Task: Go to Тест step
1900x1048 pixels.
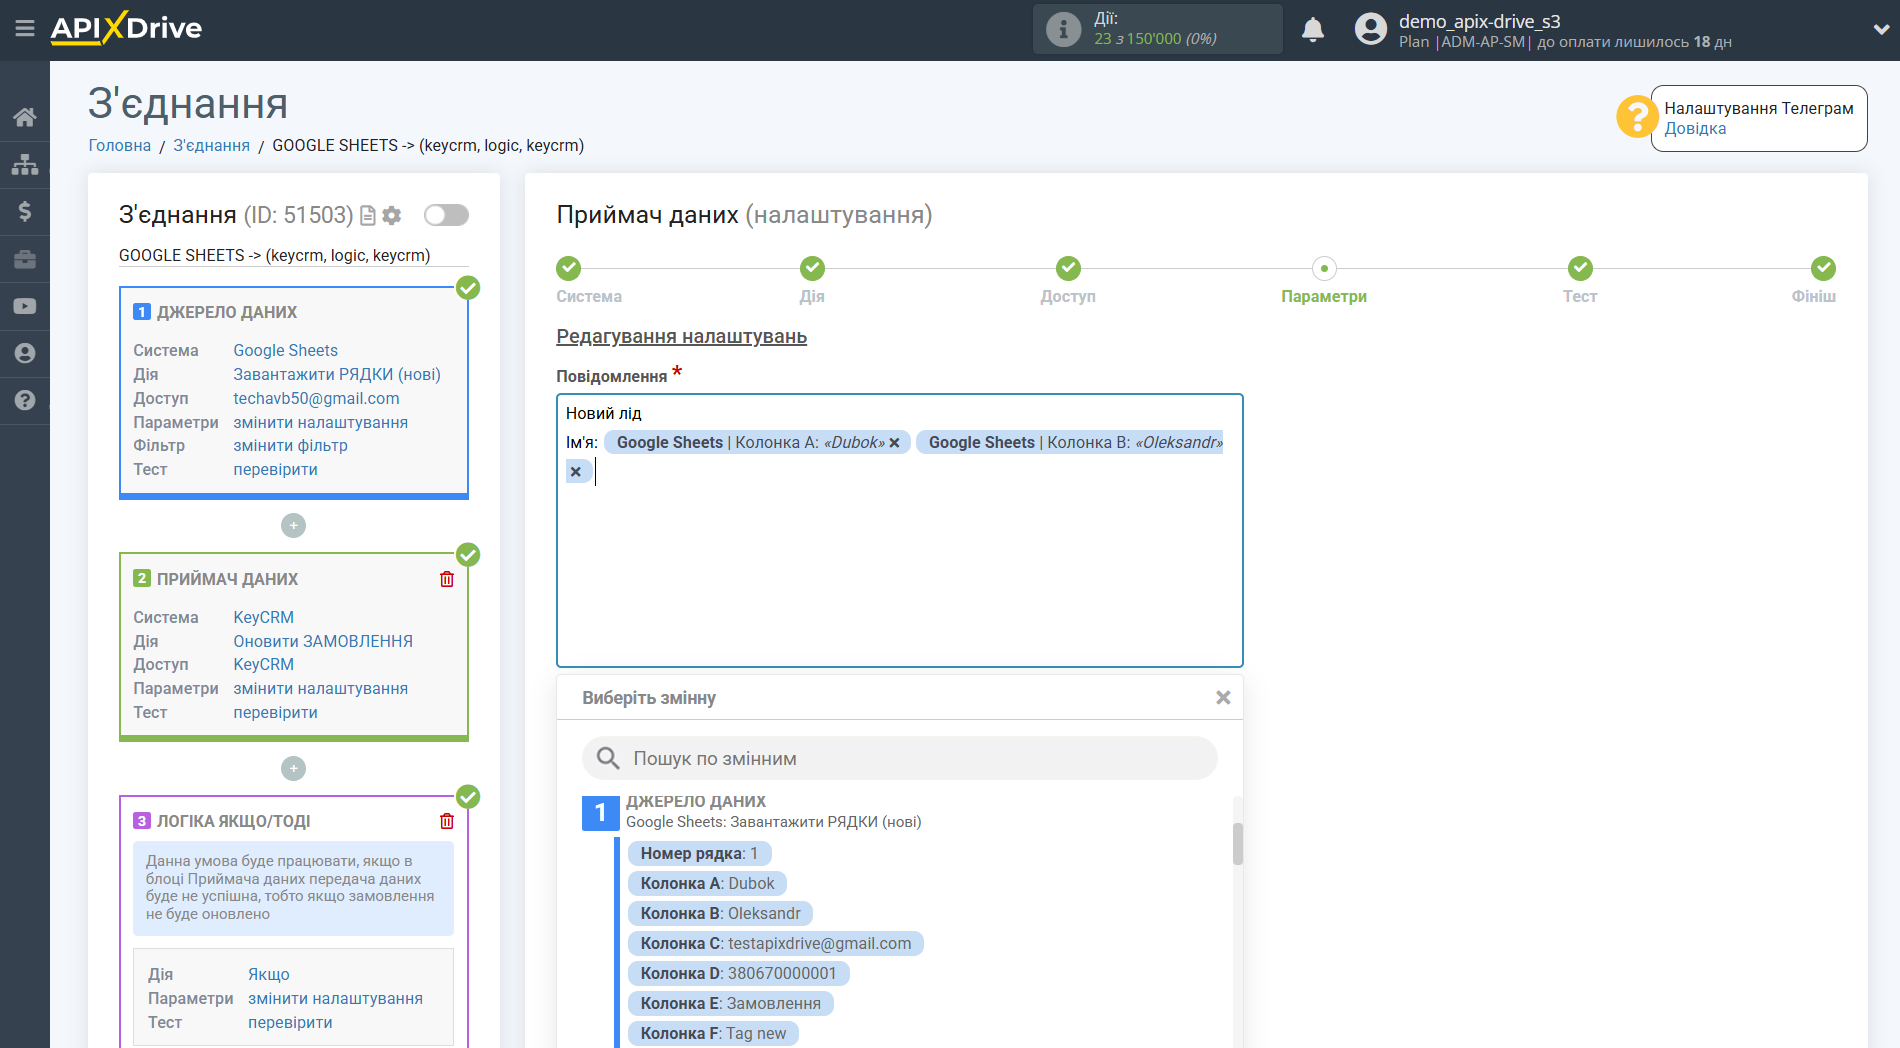Action: [x=1580, y=268]
